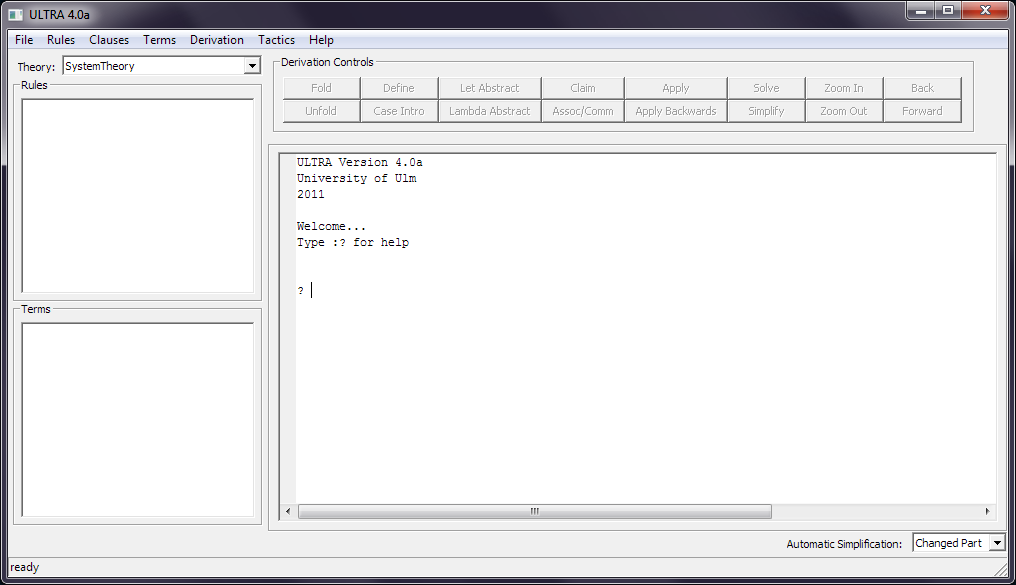Click the Apply Backwards button
Image resolution: width=1016 pixels, height=585 pixels.
click(x=676, y=111)
